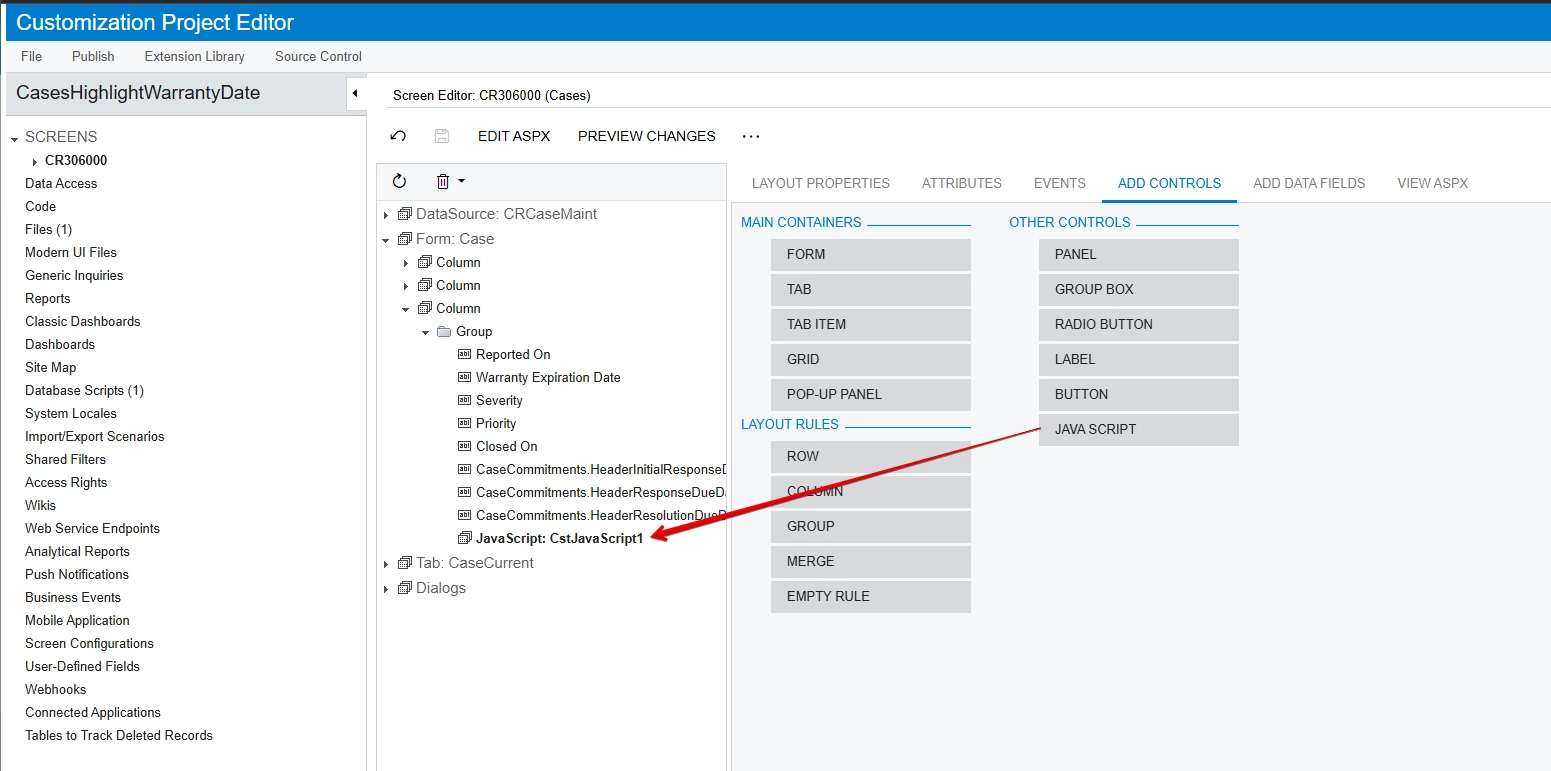Image resolution: width=1551 pixels, height=771 pixels.
Task: Open Files (1) in the project tree
Action: (x=48, y=229)
